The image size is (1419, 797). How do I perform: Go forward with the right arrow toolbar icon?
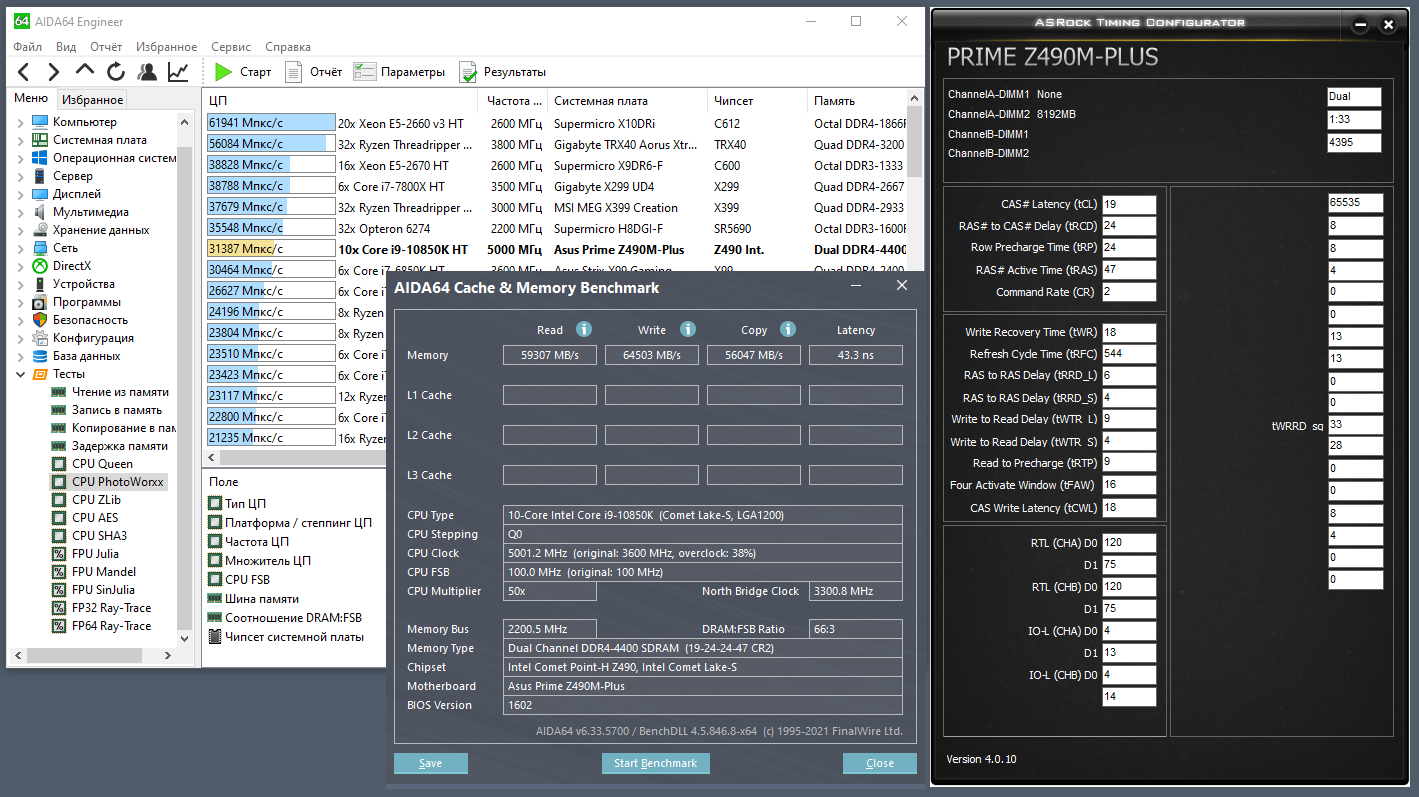point(54,72)
